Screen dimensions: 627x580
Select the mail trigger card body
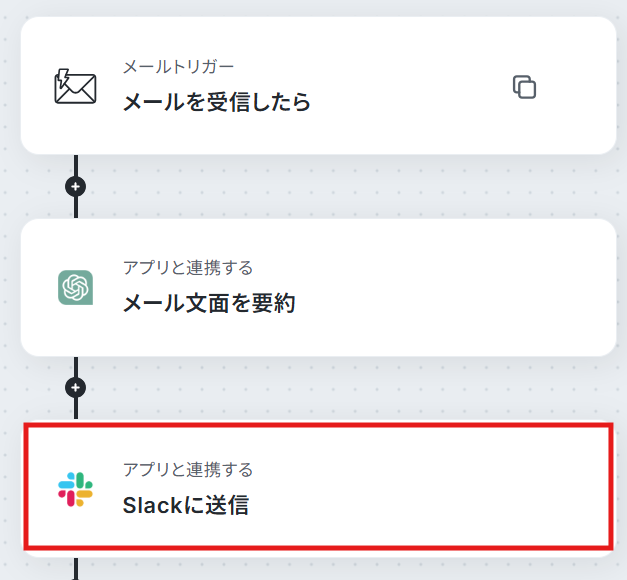(x=318, y=86)
